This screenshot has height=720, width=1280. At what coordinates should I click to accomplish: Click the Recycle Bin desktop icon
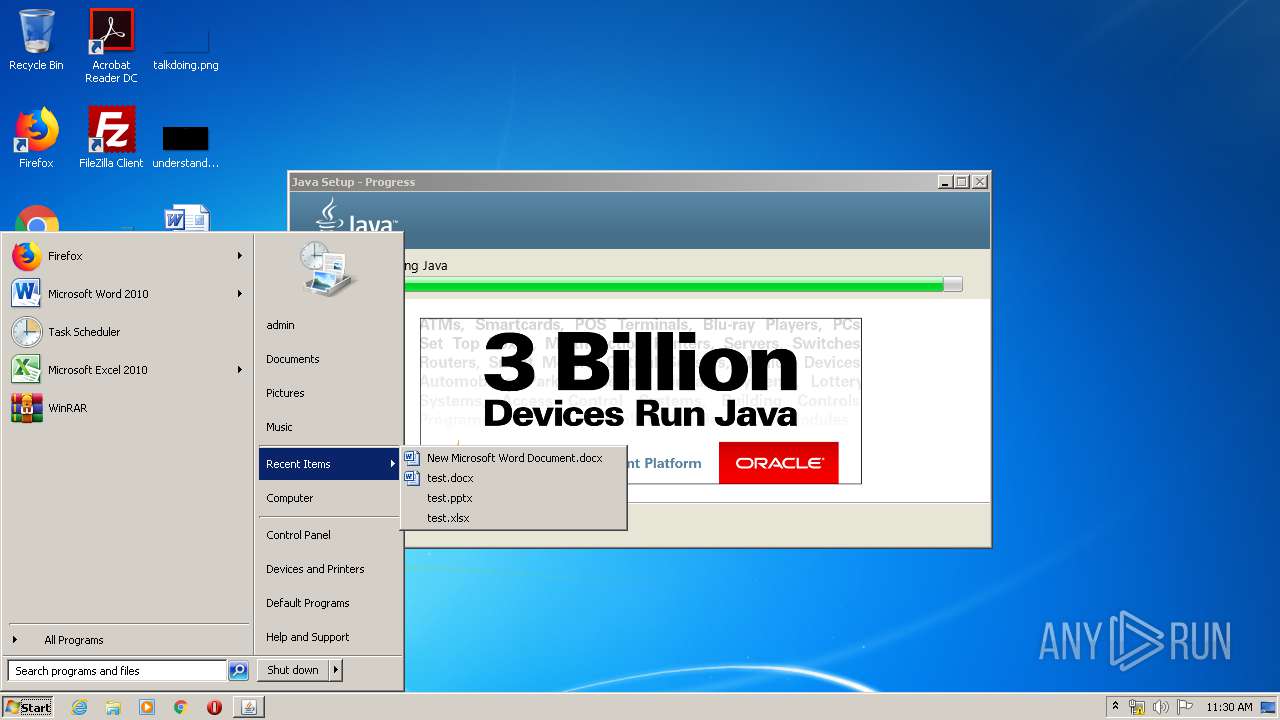click(36, 40)
